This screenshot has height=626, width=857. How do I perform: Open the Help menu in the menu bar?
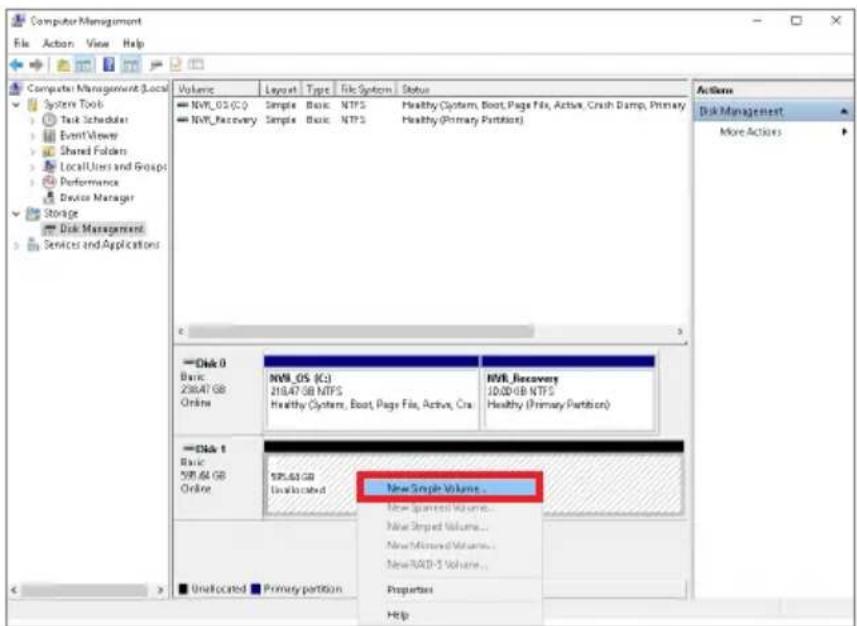click(133, 43)
